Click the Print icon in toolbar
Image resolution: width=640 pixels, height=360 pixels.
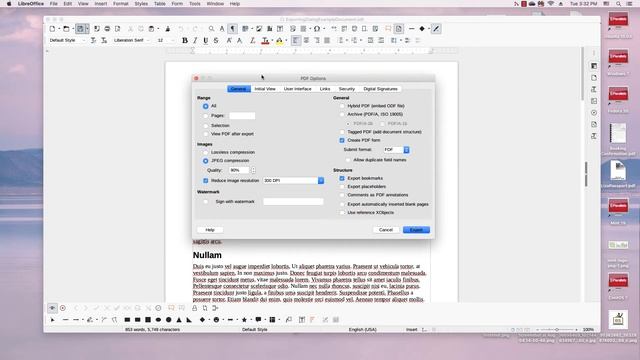pos(107,29)
